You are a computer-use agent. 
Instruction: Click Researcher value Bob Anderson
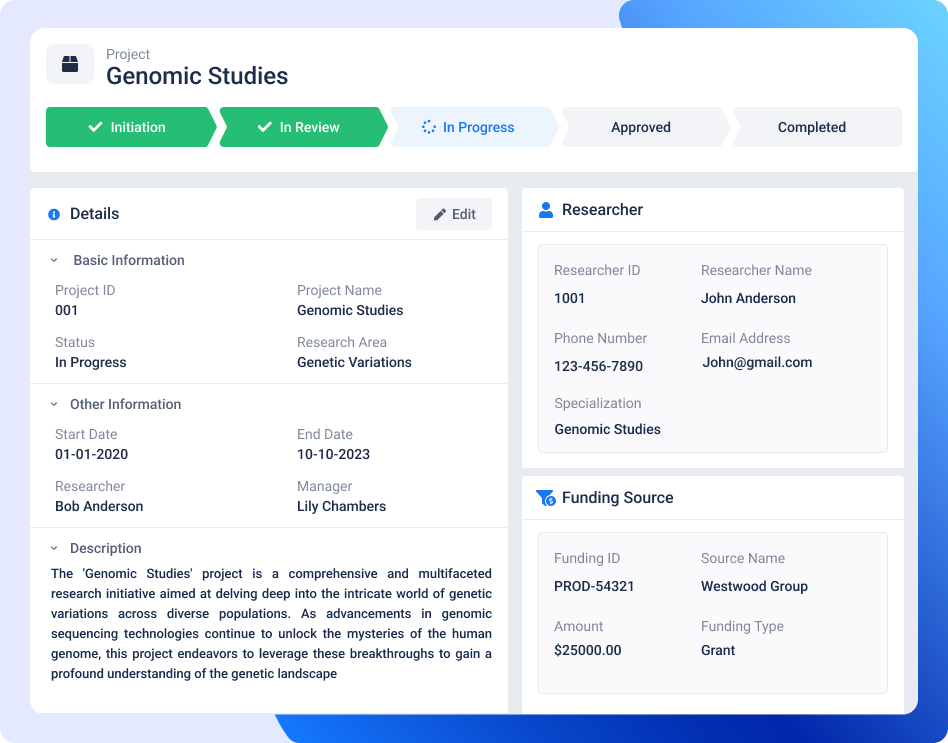99,506
